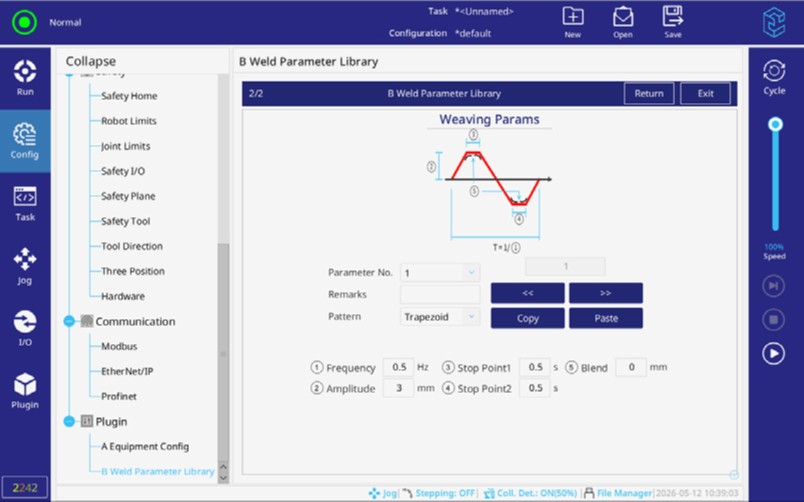Click the Copy button
The width and height of the screenshot is (804, 502).
pos(527,318)
